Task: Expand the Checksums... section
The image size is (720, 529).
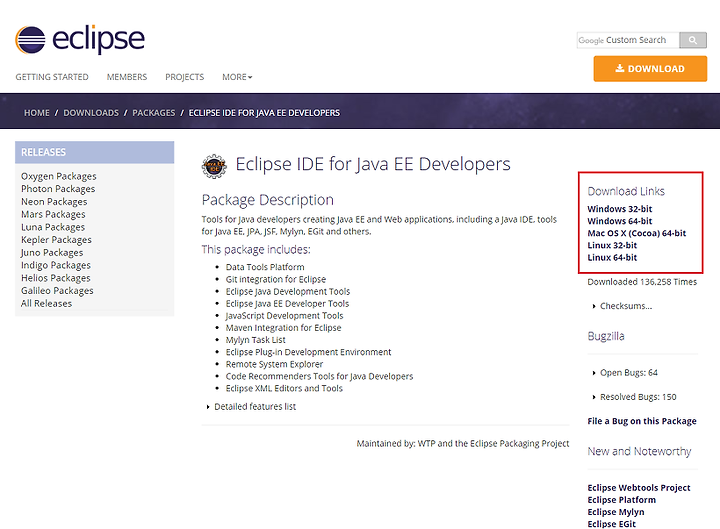Action: 625,306
